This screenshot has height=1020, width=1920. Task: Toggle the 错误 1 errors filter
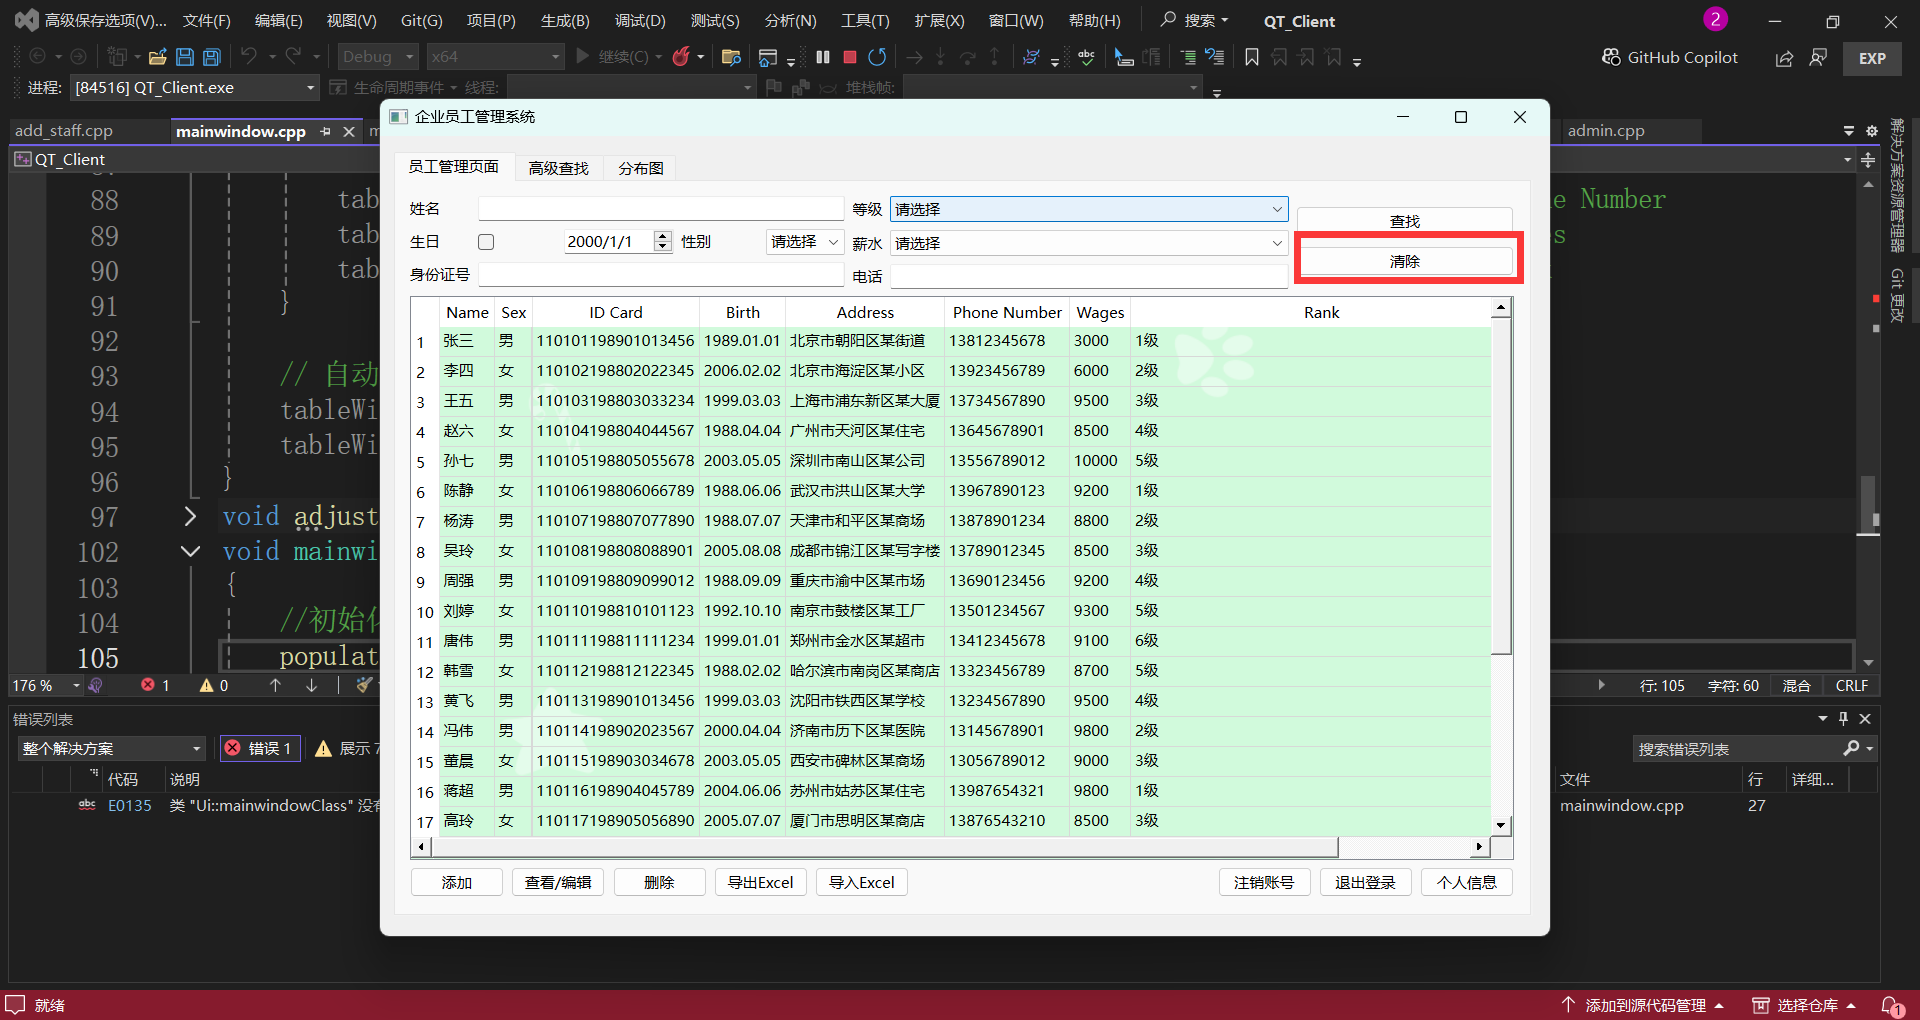click(260, 748)
